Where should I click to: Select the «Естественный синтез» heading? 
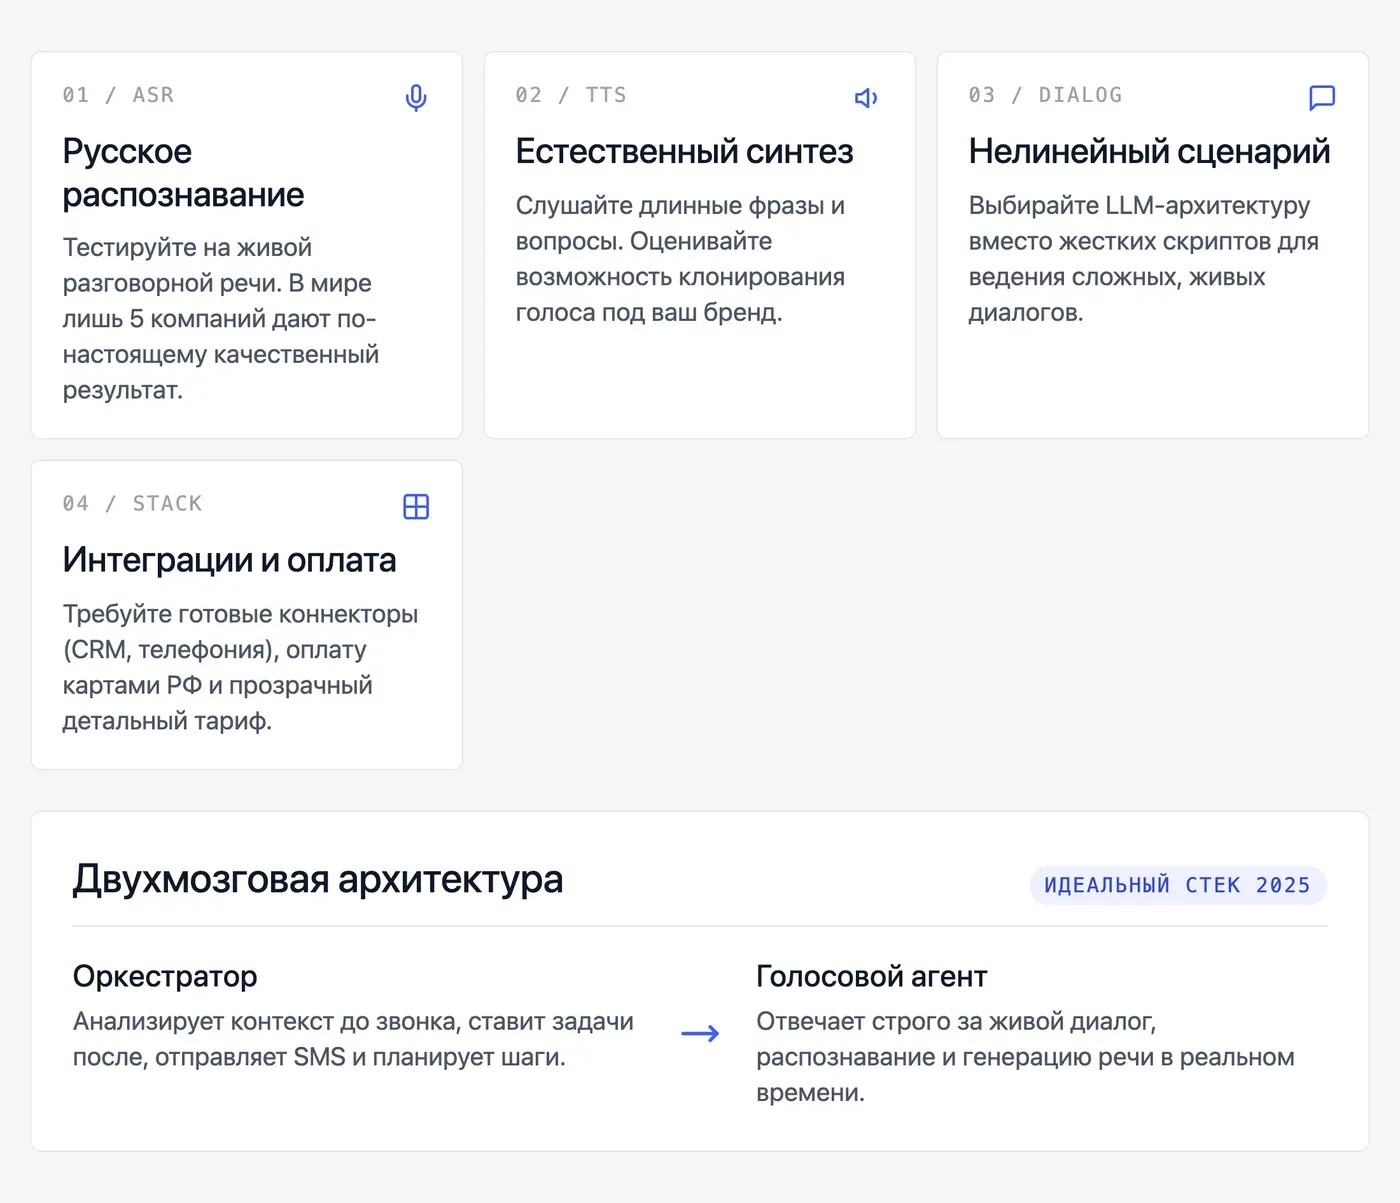685,151
